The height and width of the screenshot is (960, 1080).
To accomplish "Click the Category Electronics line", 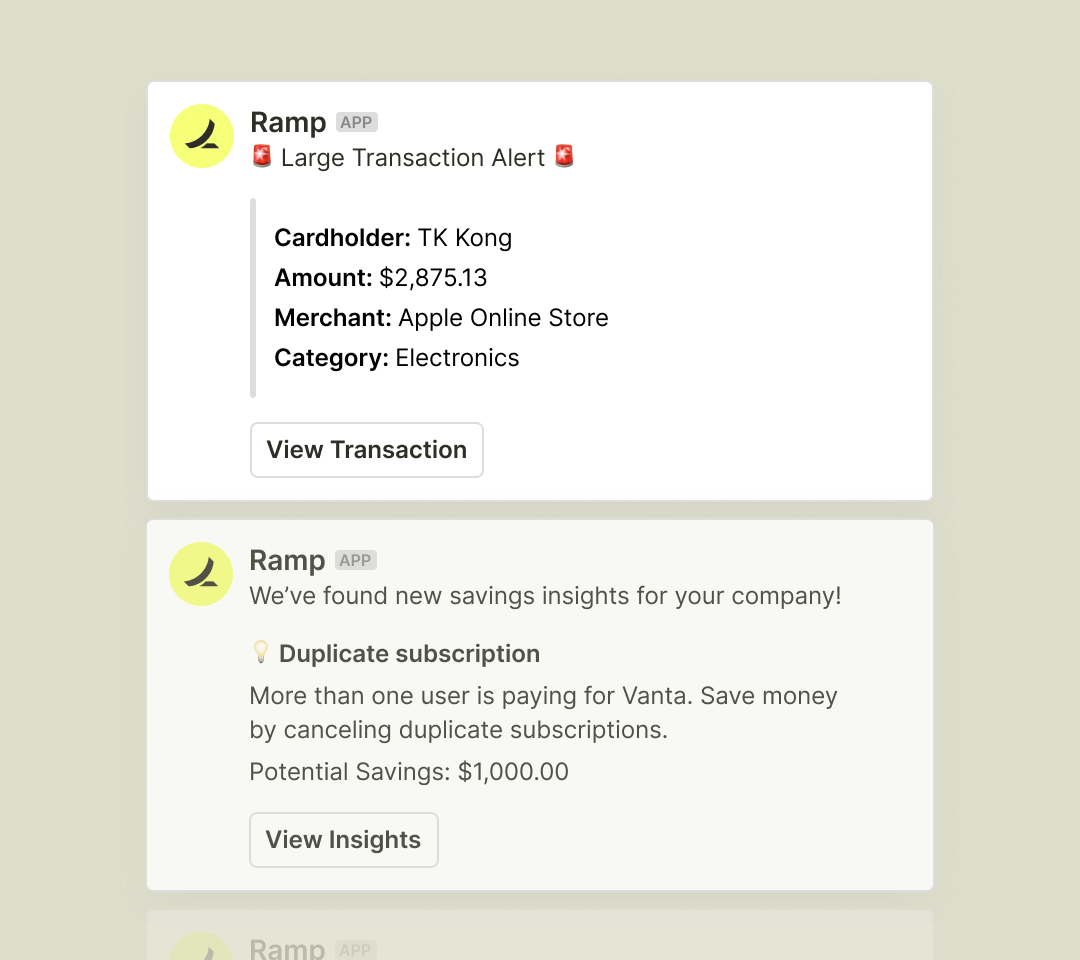I will (397, 357).
